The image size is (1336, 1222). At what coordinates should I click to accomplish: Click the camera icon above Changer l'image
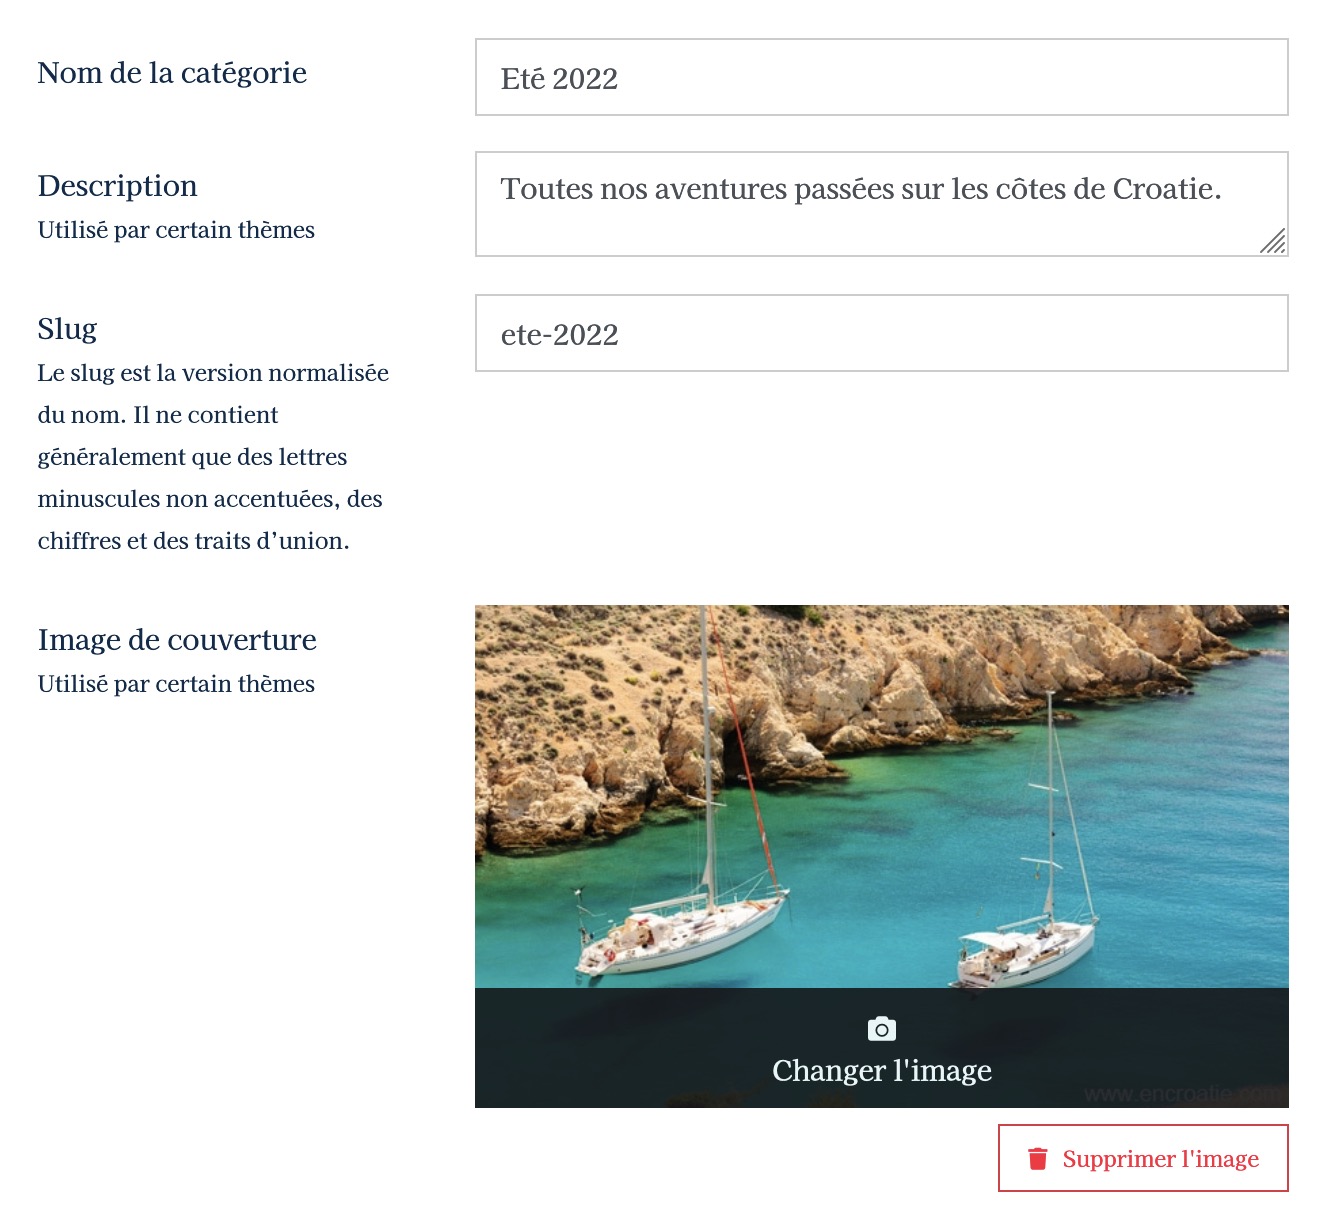(x=881, y=1029)
